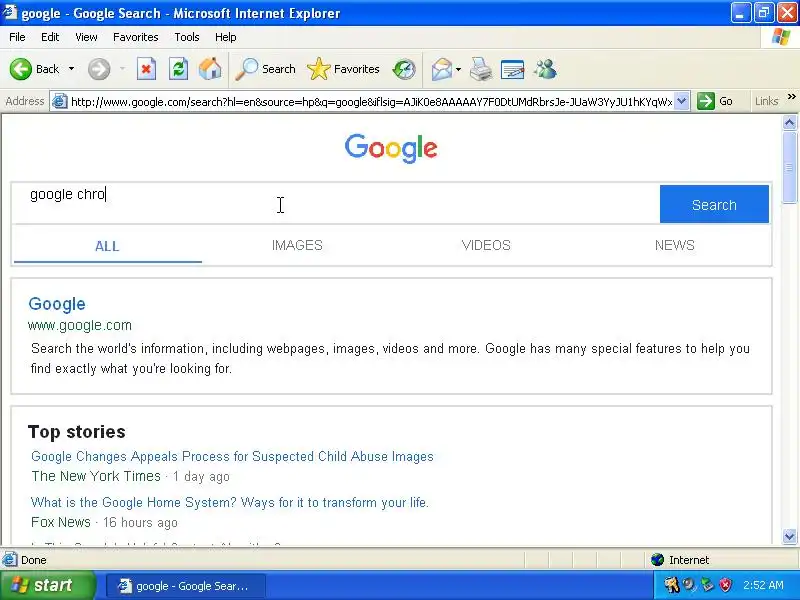Open the Forward history dropdown arrow
The height and width of the screenshot is (600, 800).
(122, 69)
